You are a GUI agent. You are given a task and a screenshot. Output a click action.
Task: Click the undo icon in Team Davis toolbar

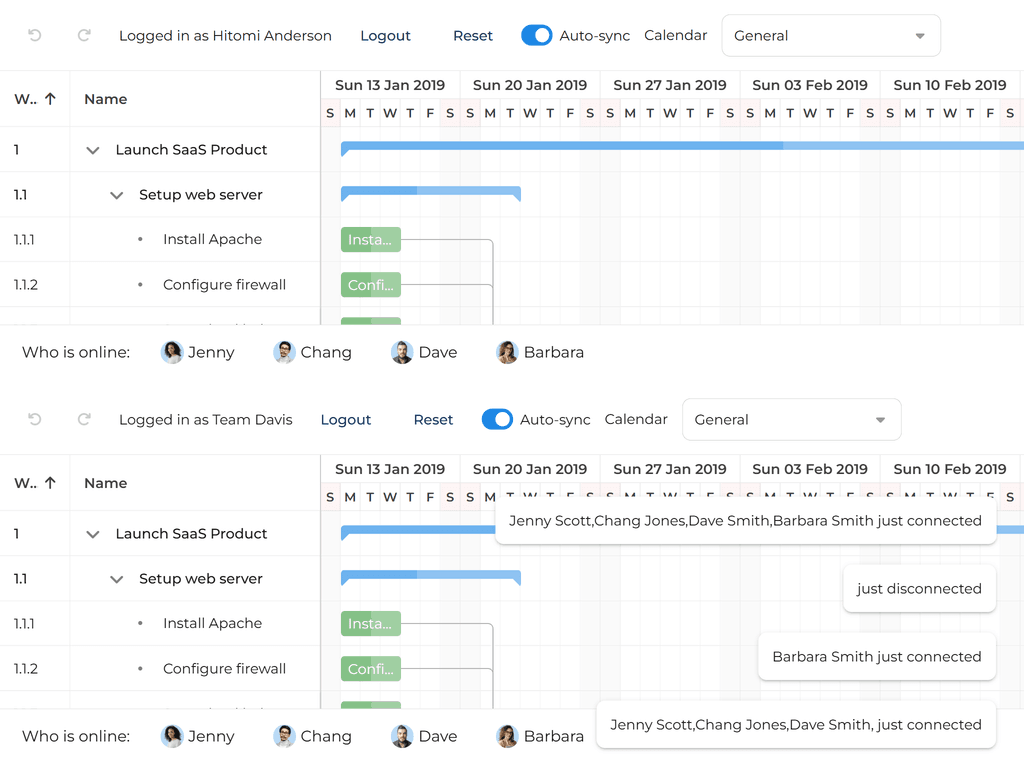(x=37, y=419)
